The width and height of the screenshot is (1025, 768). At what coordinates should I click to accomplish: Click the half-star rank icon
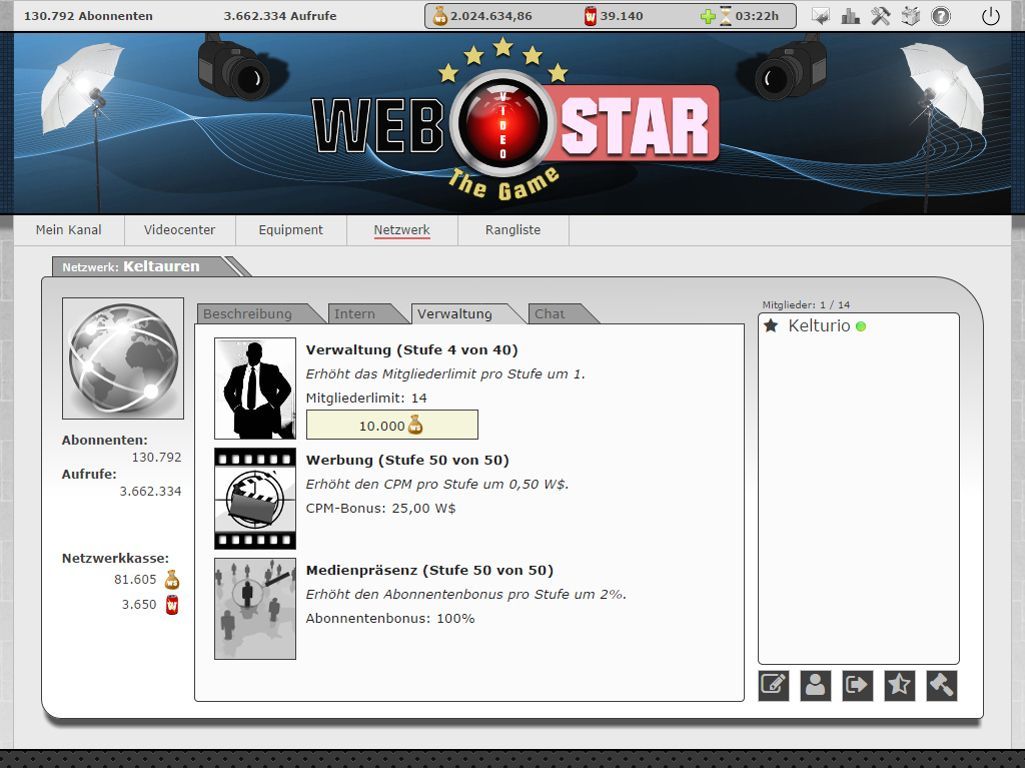click(x=899, y=685)
